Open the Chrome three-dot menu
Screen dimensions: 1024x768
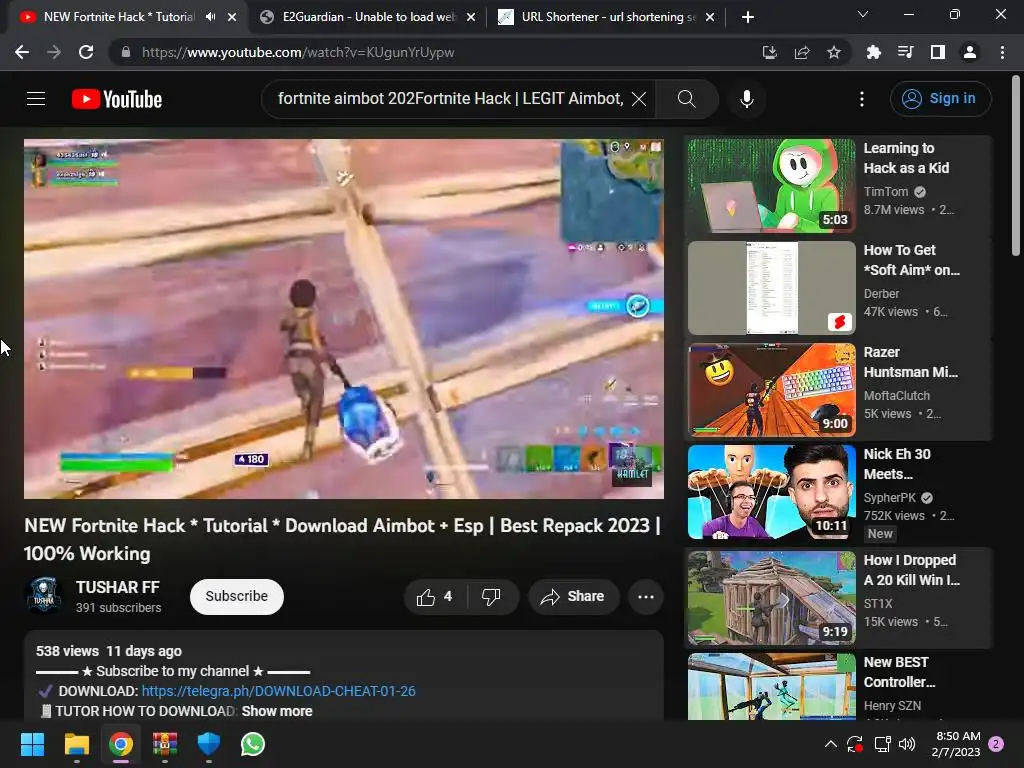(x=1002, y=52)
